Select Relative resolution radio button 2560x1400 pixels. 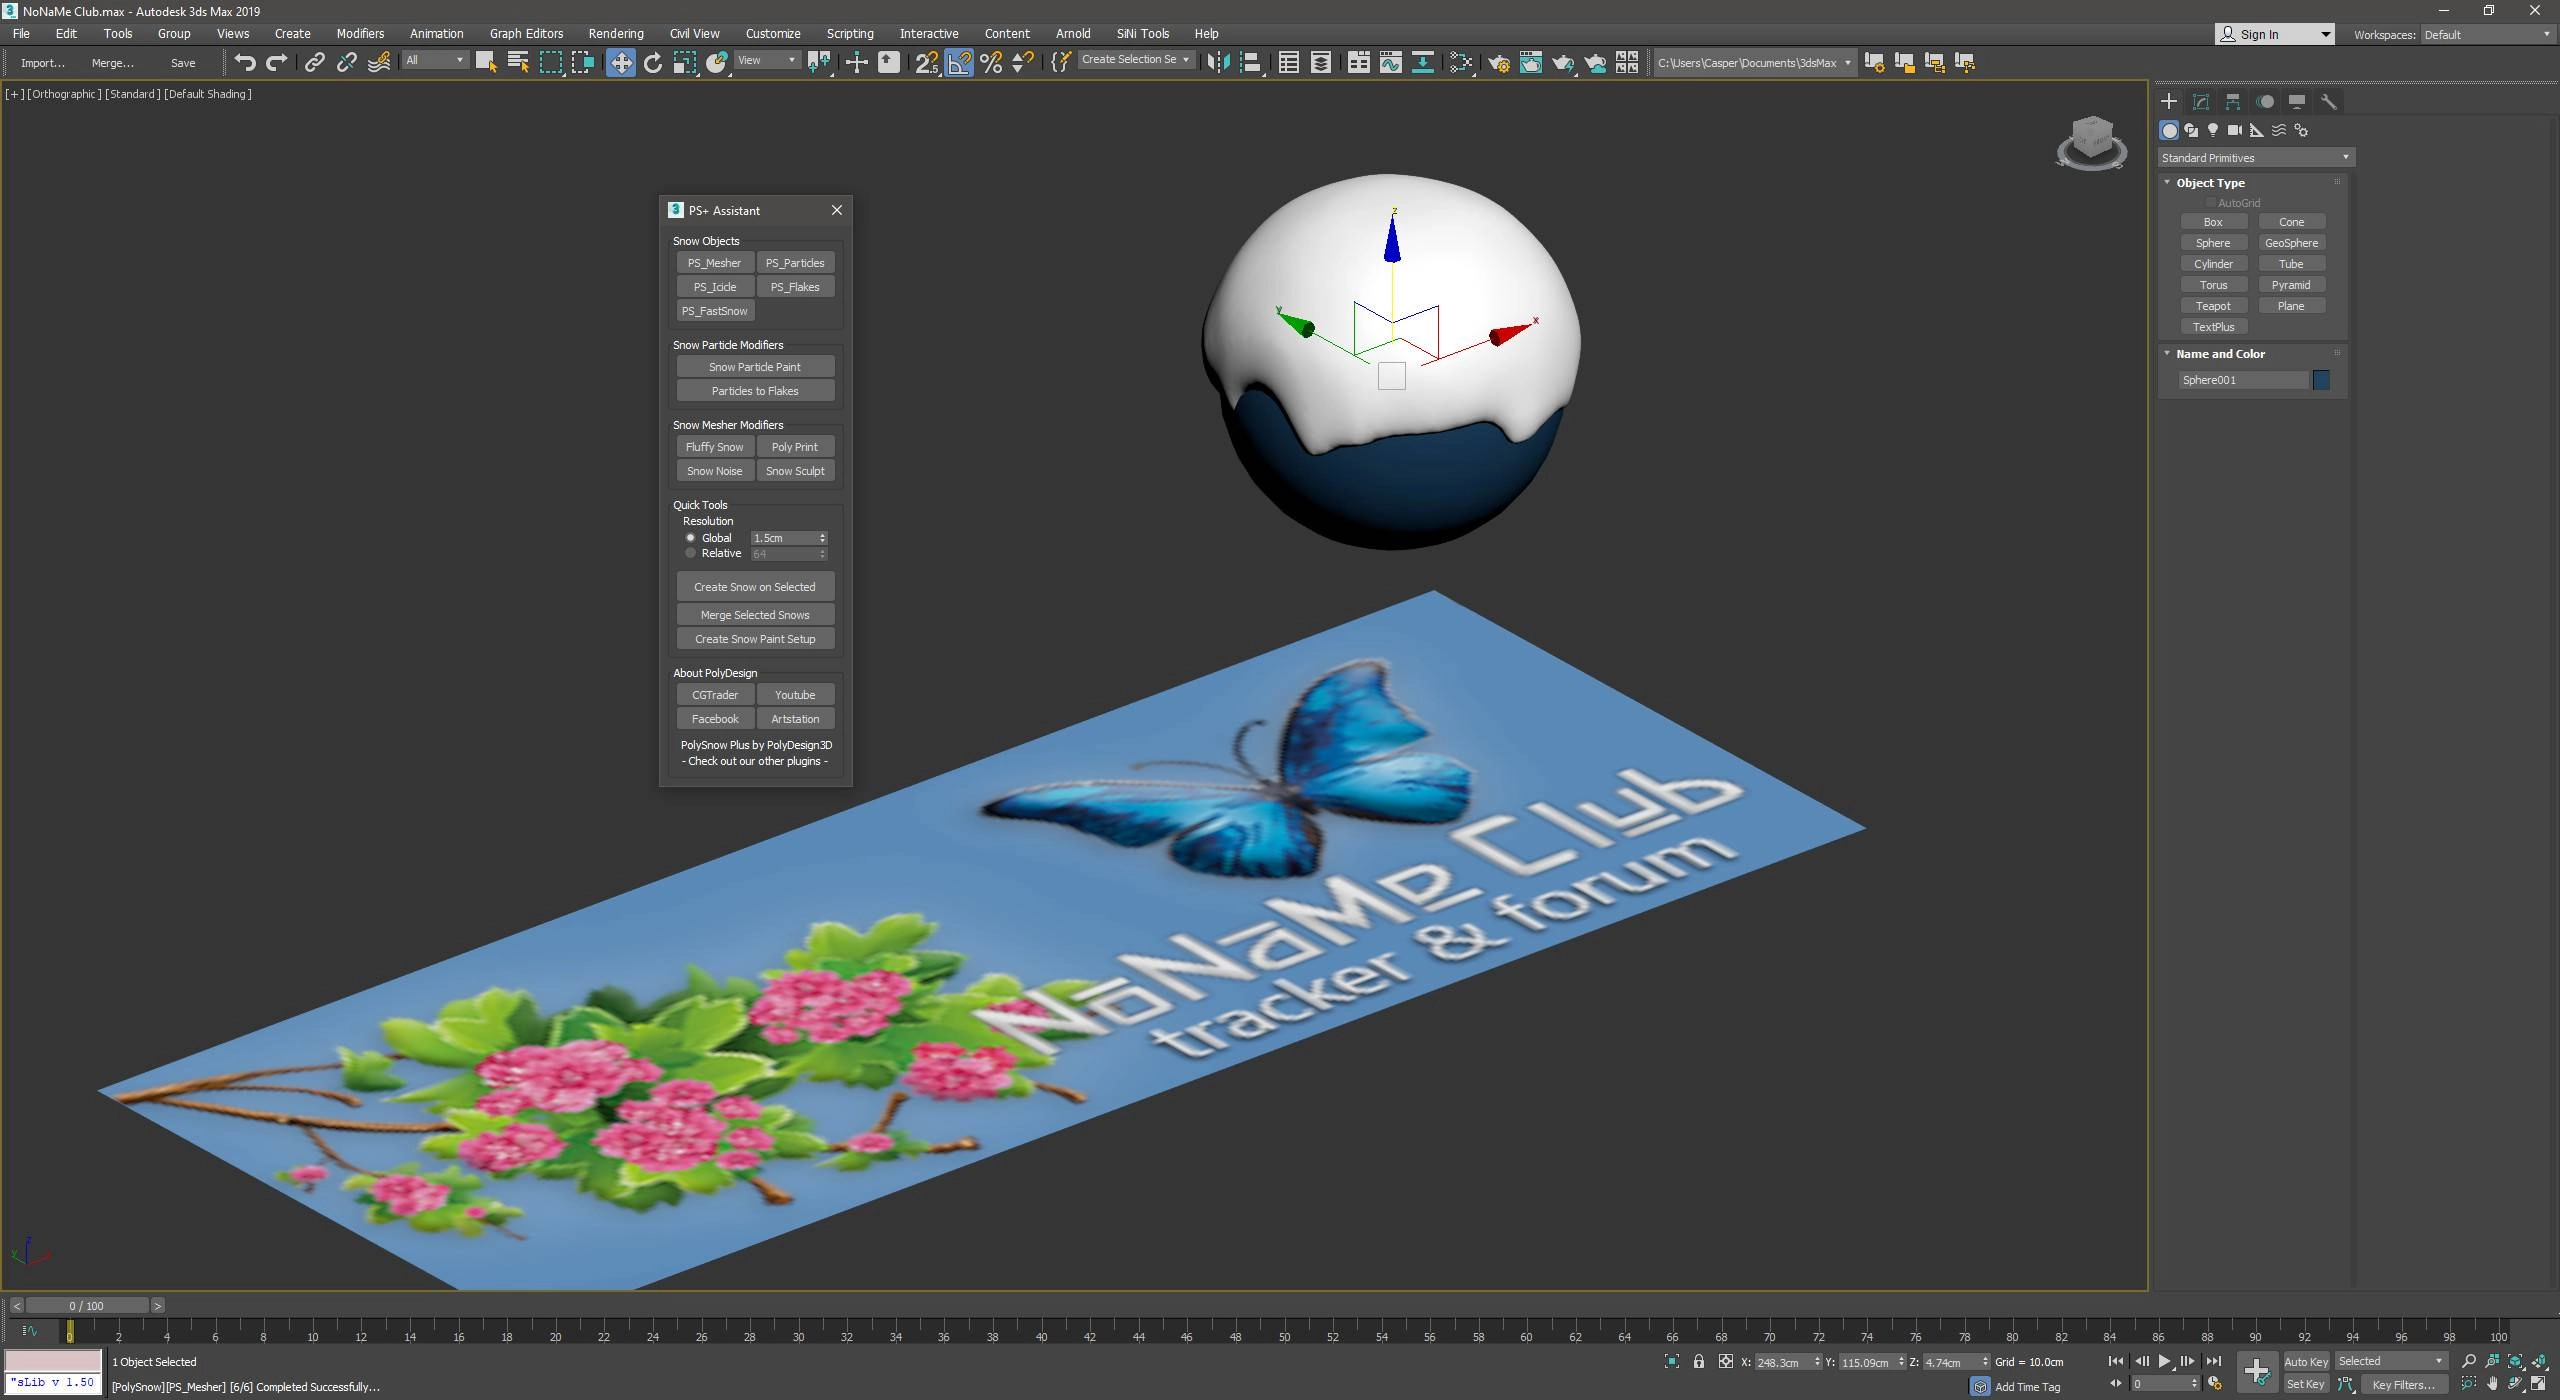point(690,553)
